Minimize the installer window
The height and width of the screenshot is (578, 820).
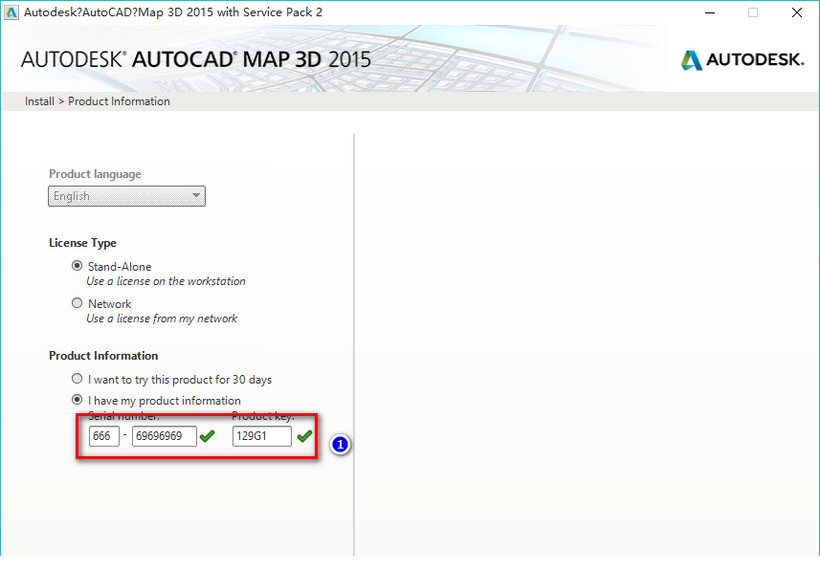point(710,13)
